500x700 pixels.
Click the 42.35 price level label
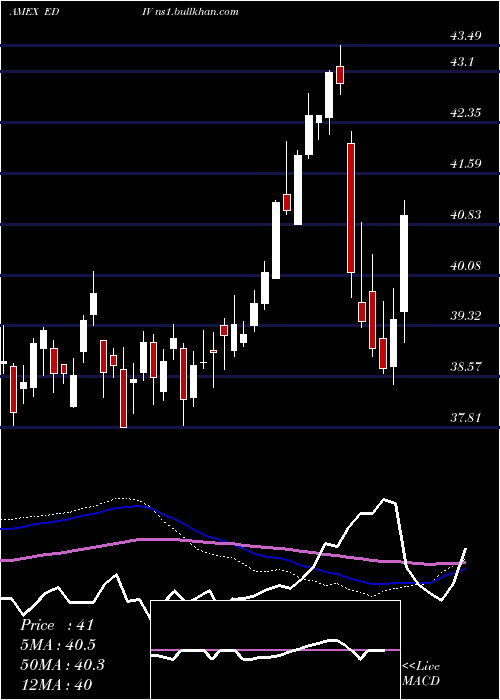tap(466, 112)
